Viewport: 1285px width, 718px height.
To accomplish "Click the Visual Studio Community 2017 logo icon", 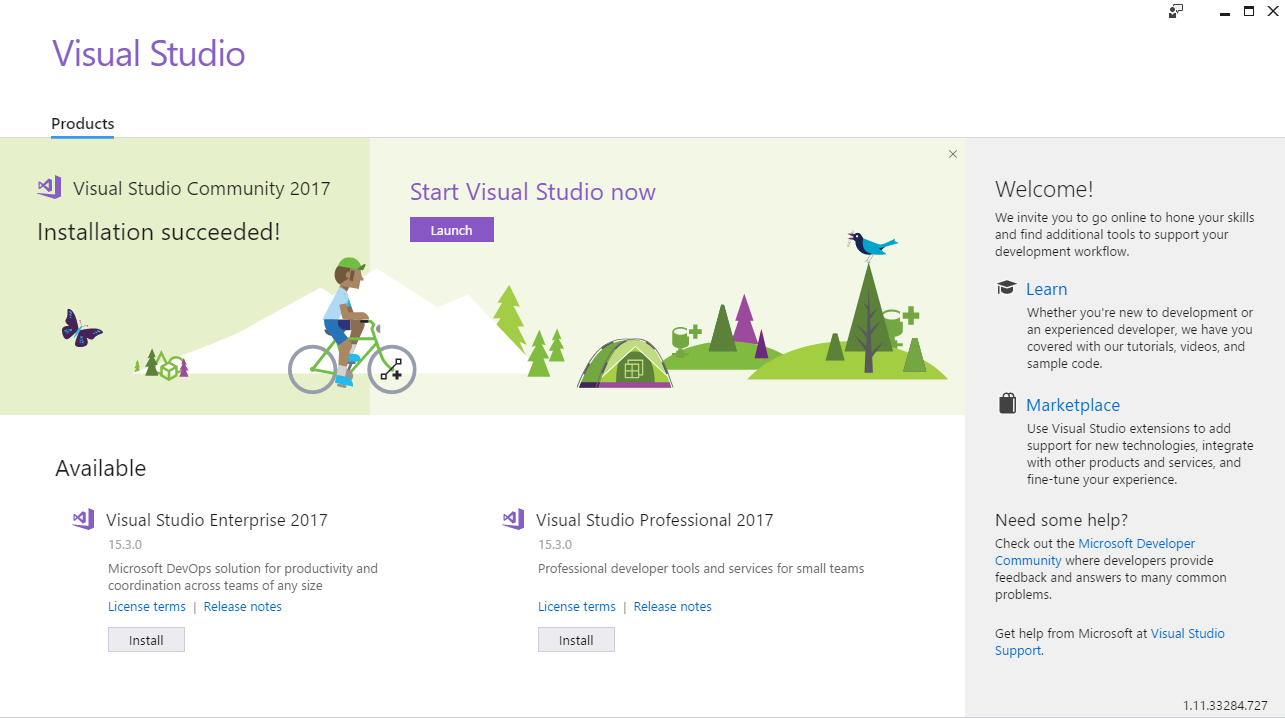I will 49,187.
